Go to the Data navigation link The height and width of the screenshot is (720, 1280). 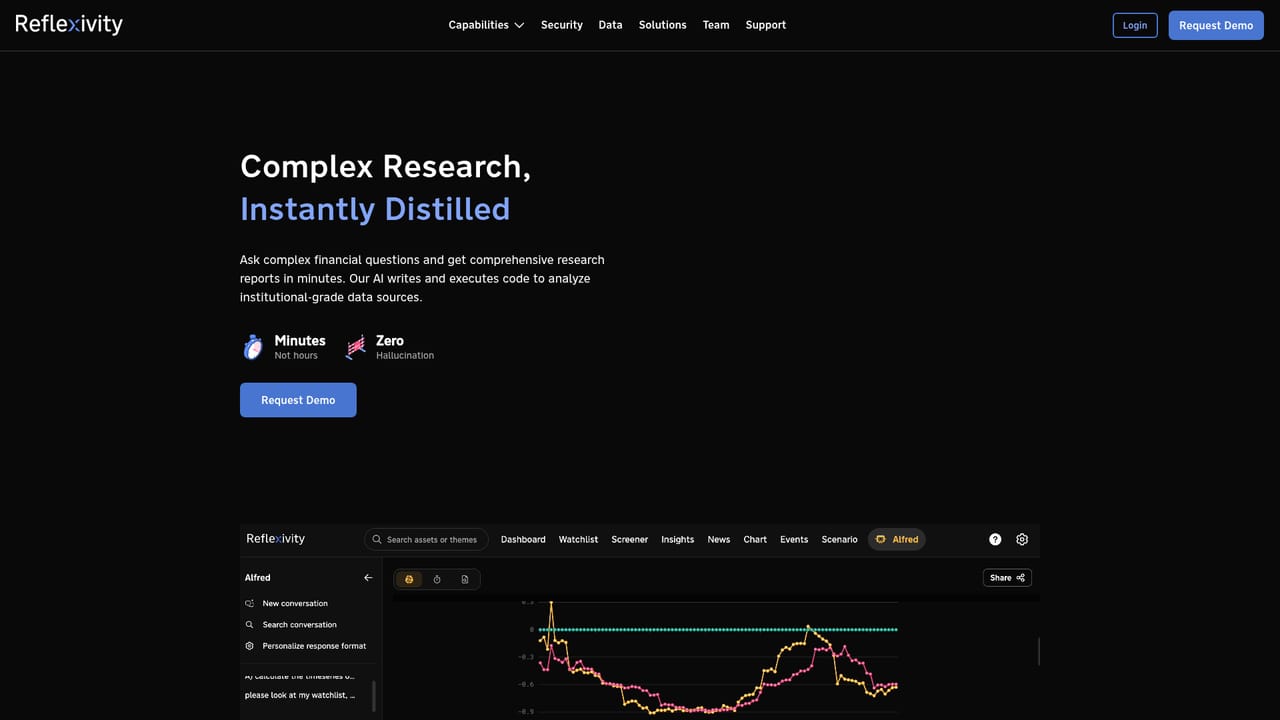click(x=610, y=25)
